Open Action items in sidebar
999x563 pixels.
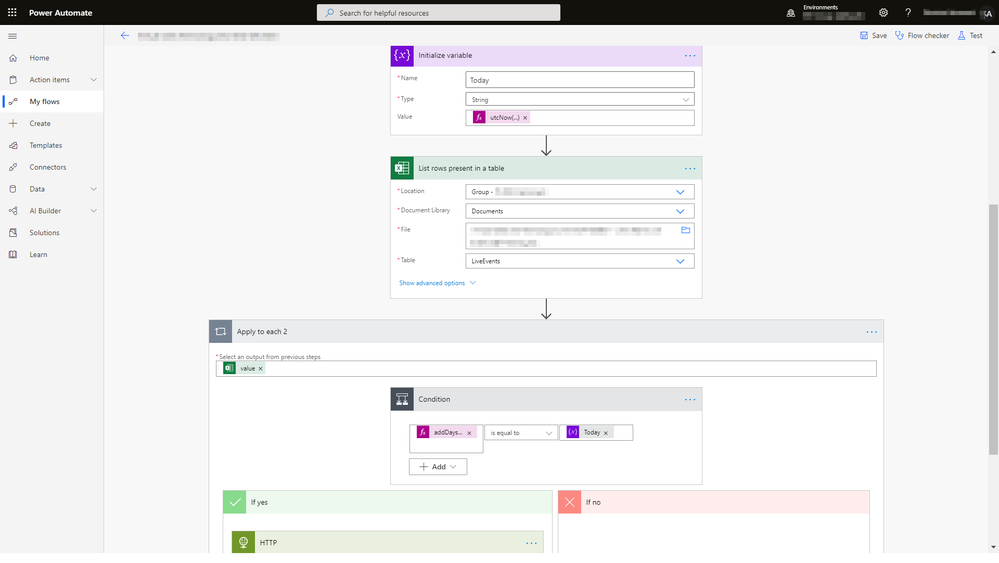click(x=50, y=80)
